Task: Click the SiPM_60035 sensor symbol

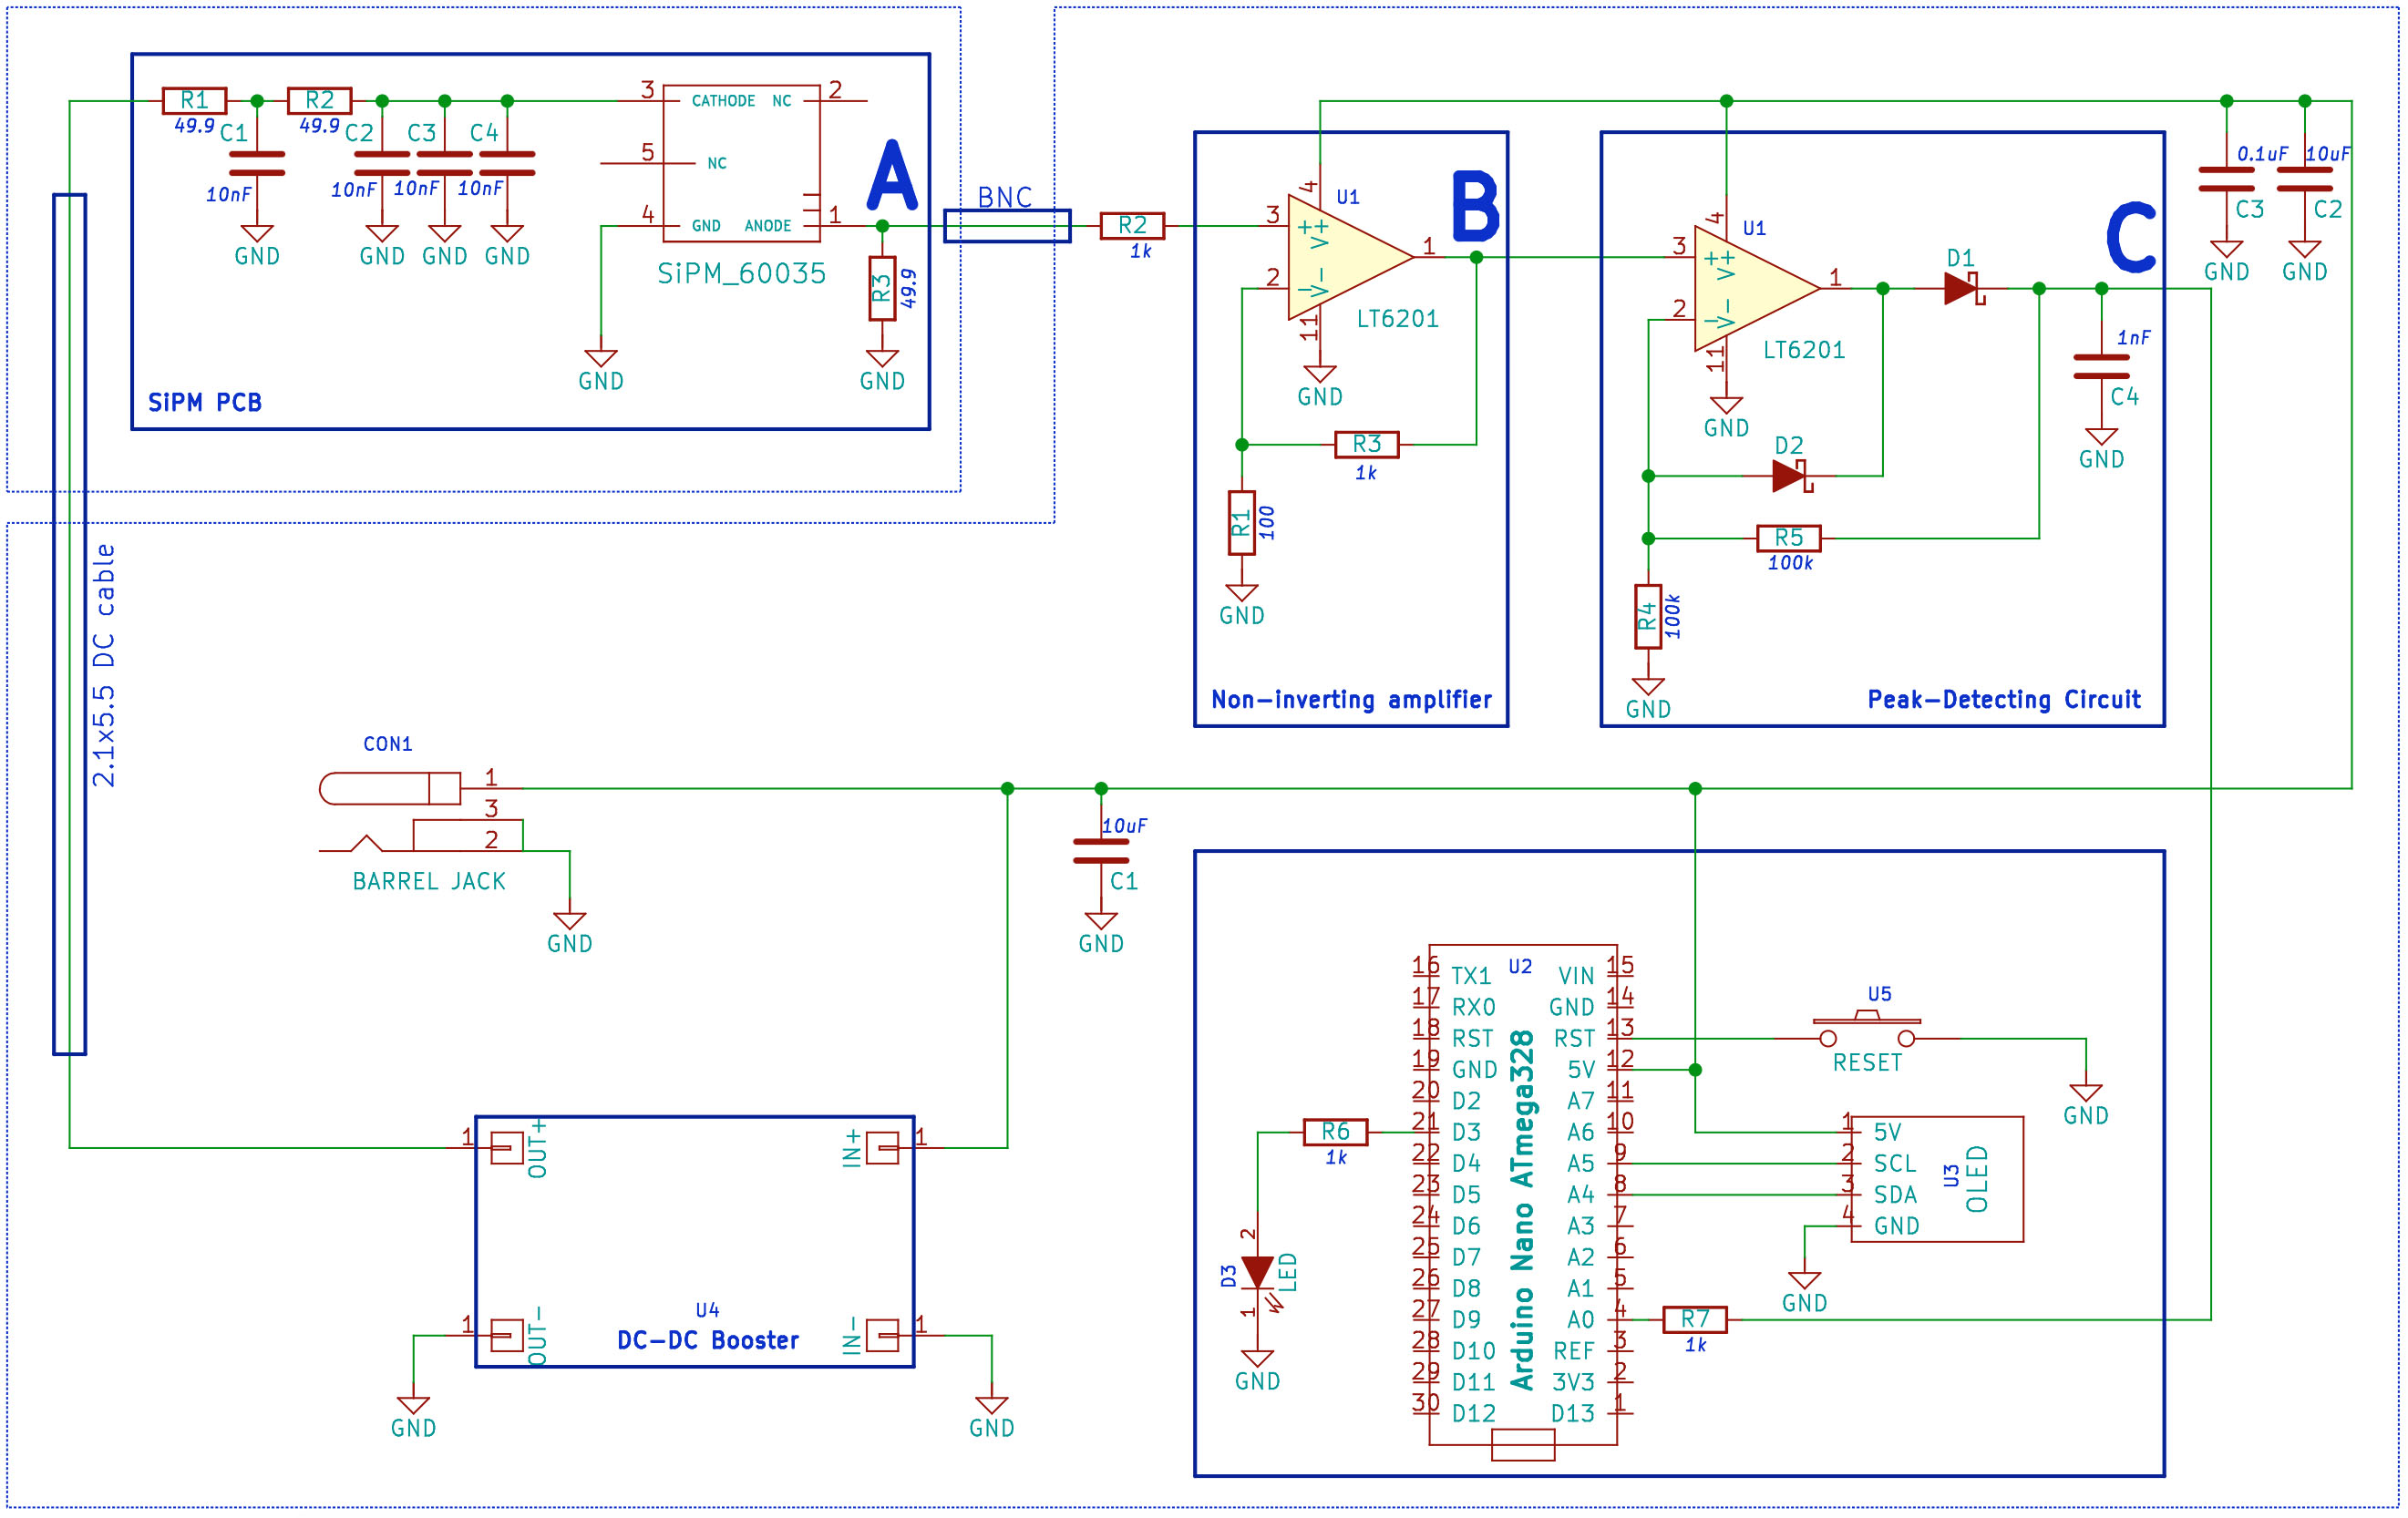Action: click(x=741, y=163)
